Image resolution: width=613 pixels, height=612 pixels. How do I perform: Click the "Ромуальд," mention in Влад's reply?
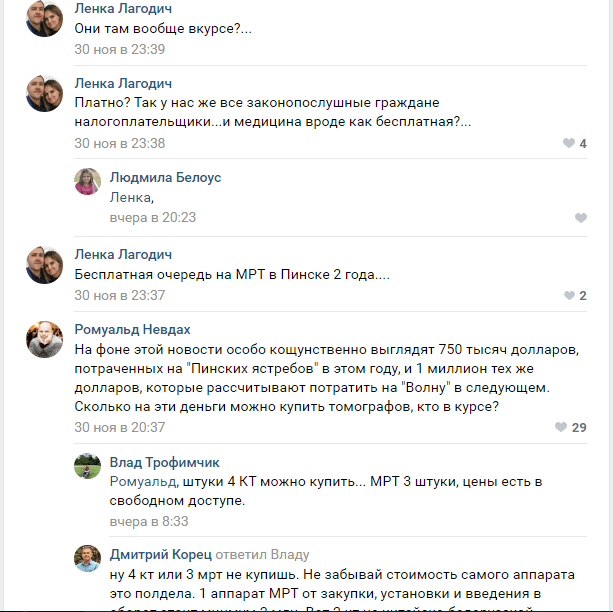[x=143, y=482]
